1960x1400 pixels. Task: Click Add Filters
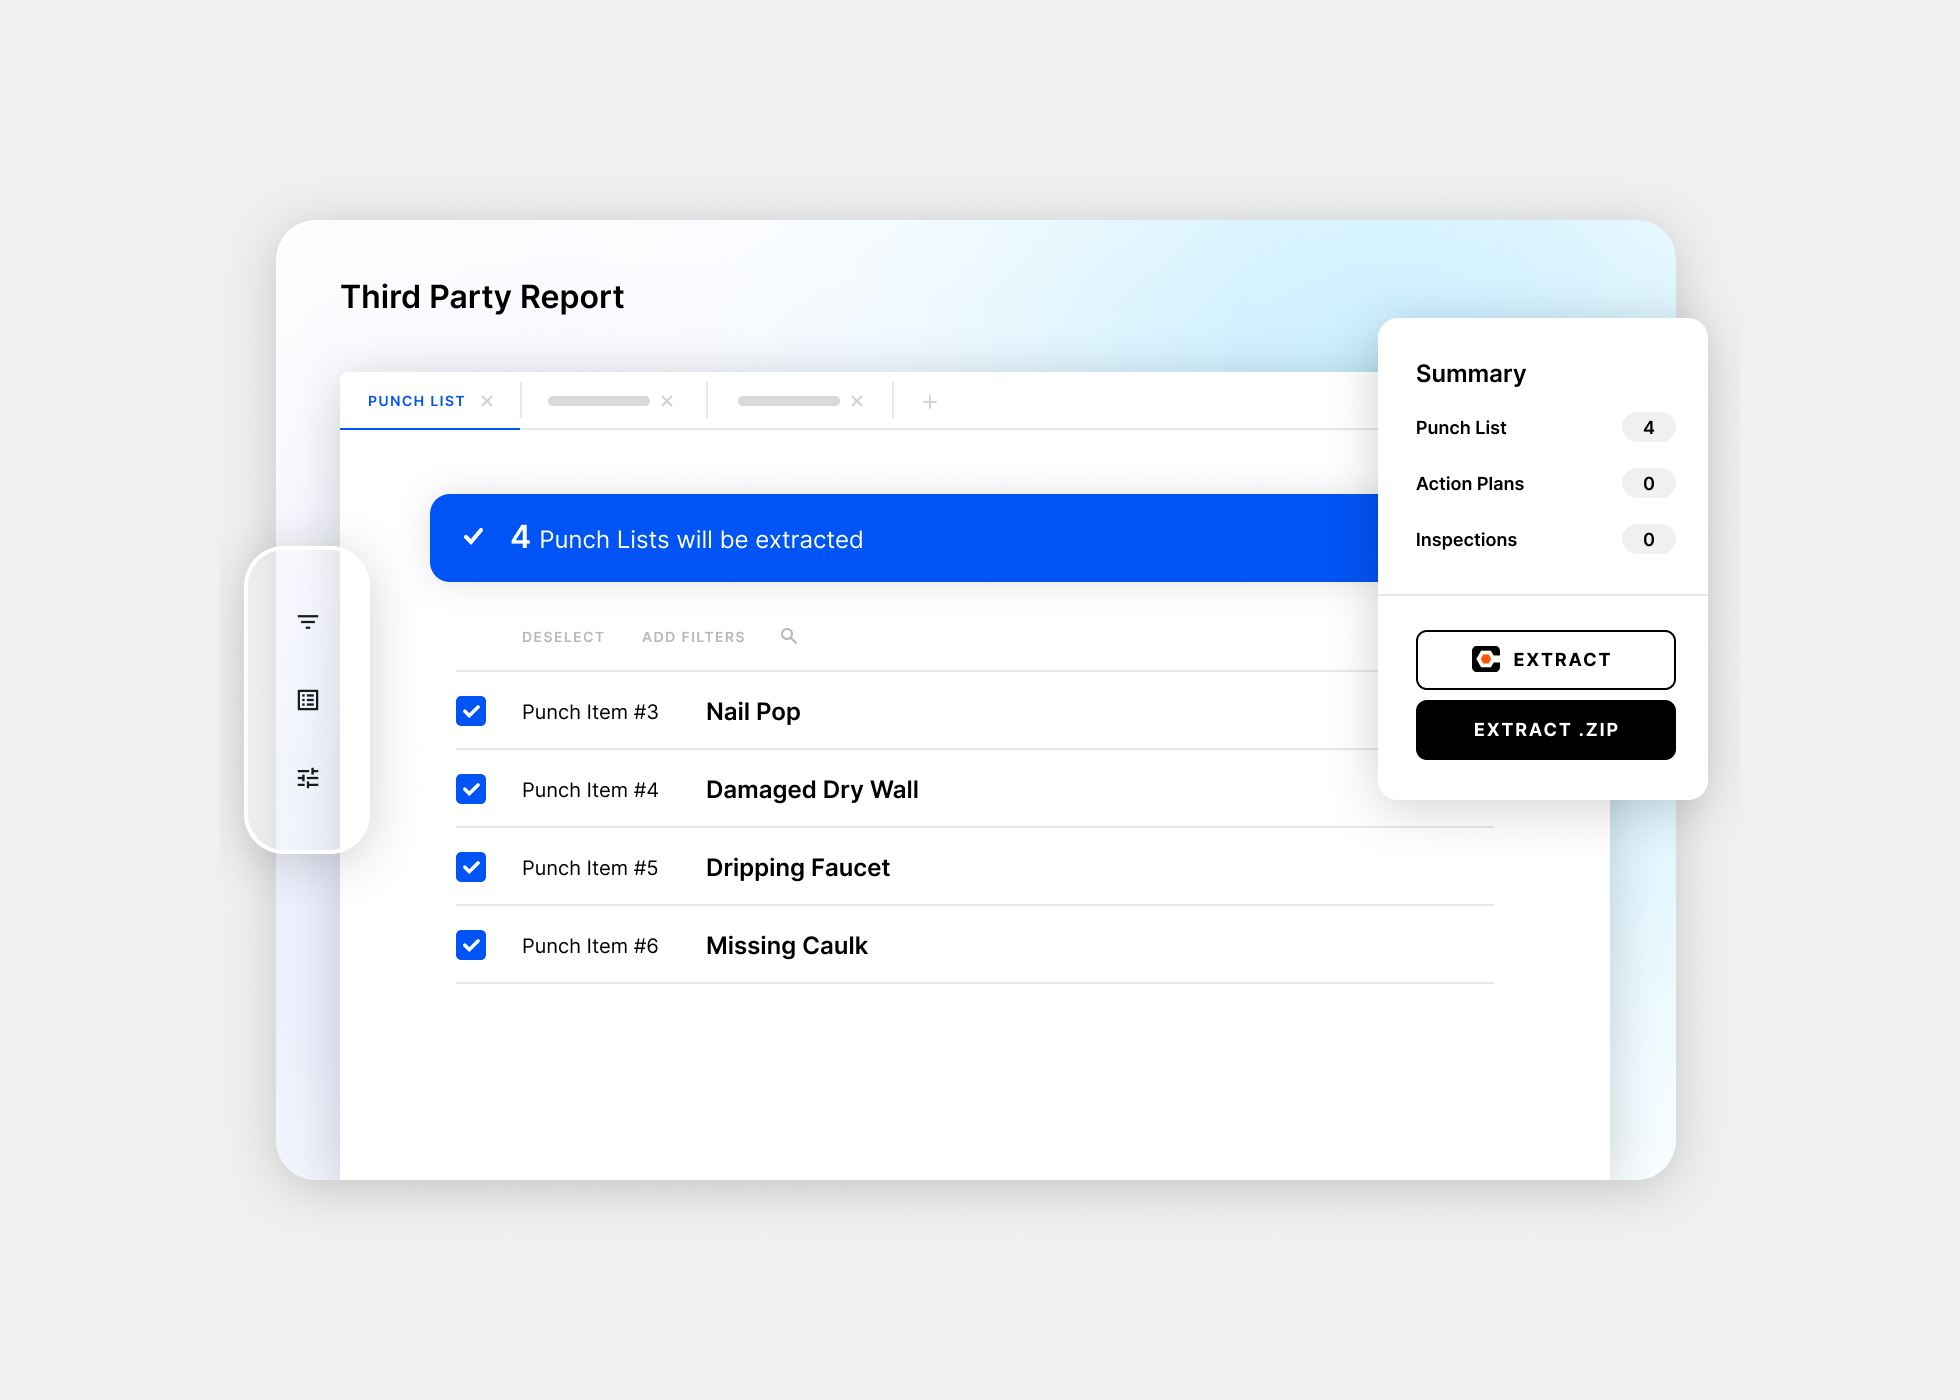click(693, 637)
